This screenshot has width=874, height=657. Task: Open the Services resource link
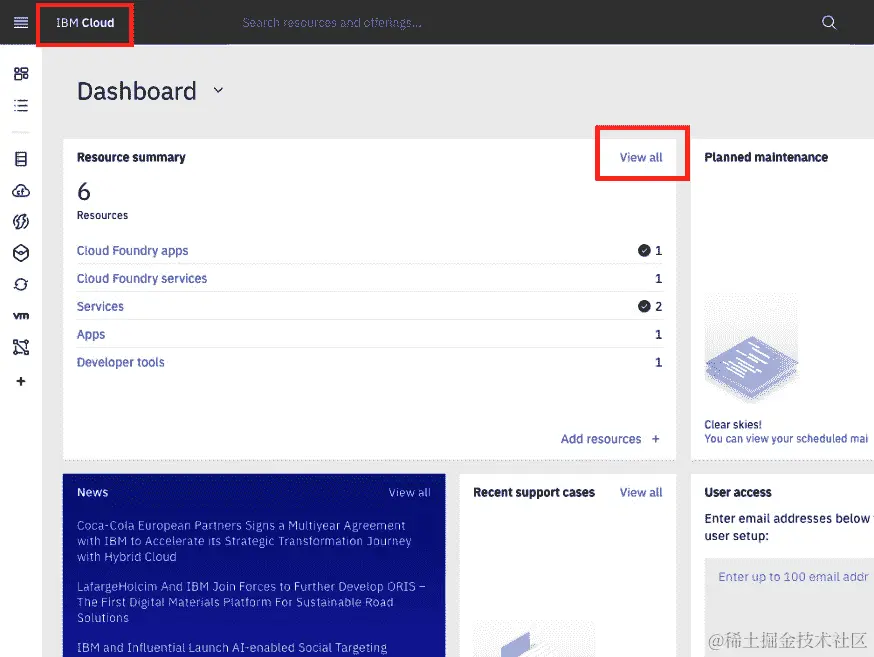coord(100,306)
